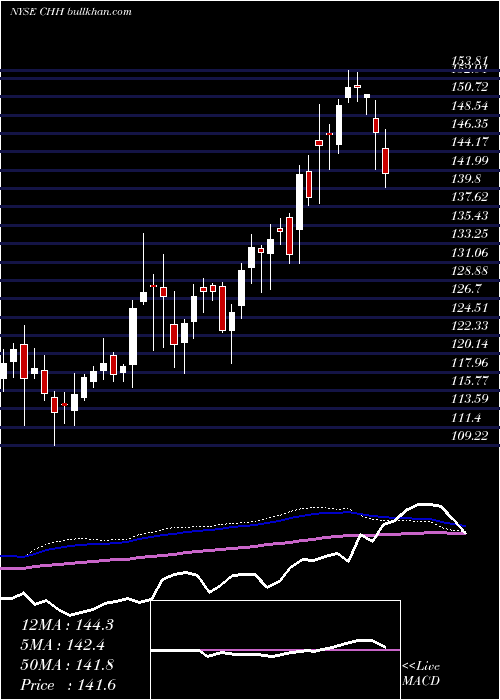Image resolution: width=500 pixels, height=700 pixels.
Task: Click the highest white candlestick near 150.72
Action: click(x=348, y=92)
